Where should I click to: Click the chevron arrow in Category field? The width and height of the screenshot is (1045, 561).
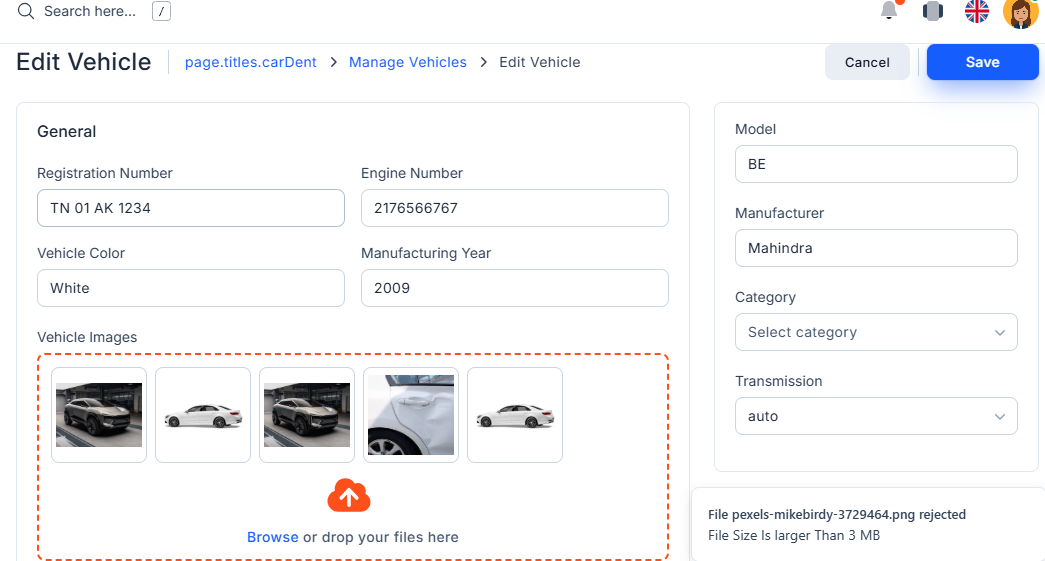coord(1000,332)
